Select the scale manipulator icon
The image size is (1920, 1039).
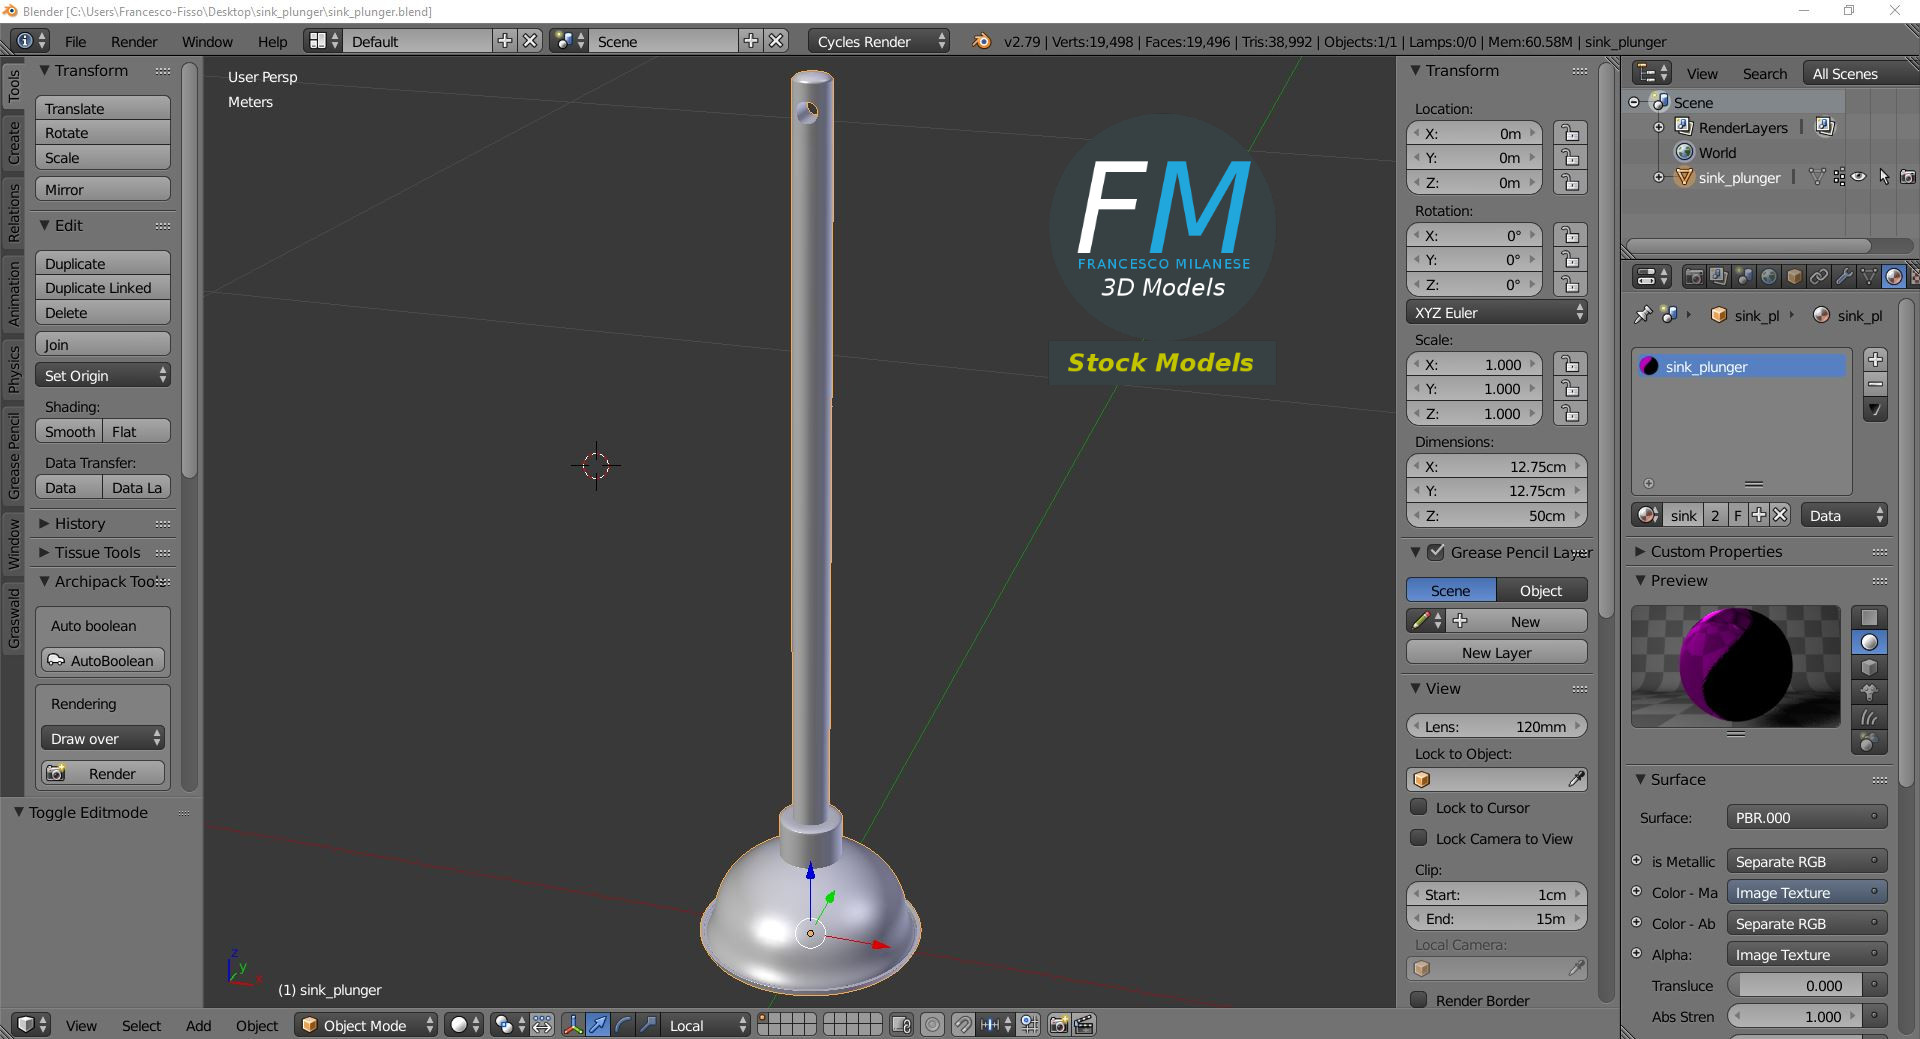point(648,1025)
